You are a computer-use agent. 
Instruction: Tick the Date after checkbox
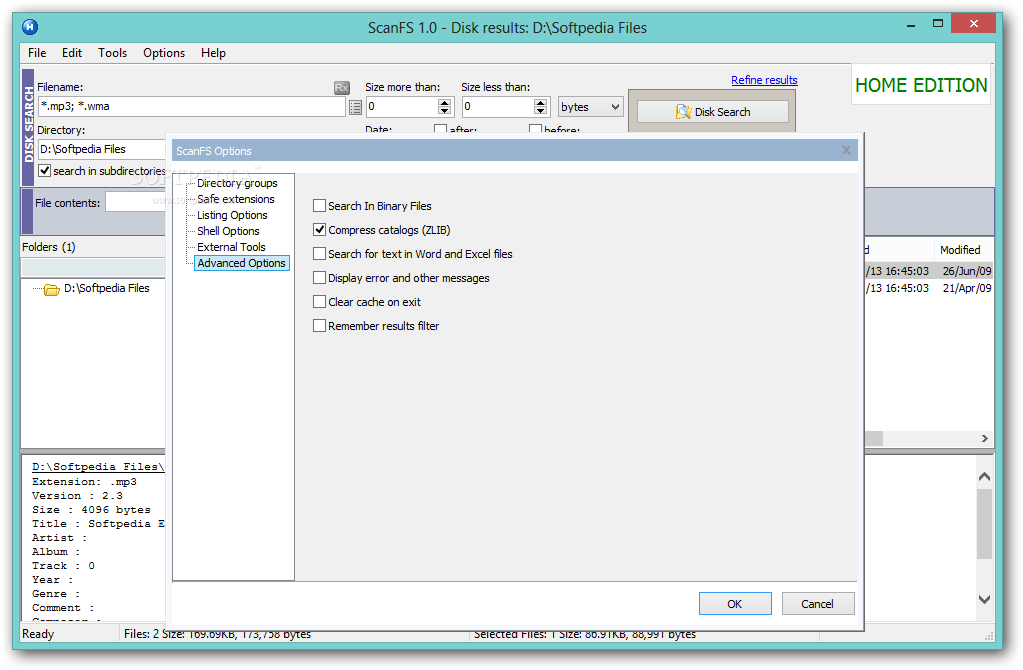[440, 129]
